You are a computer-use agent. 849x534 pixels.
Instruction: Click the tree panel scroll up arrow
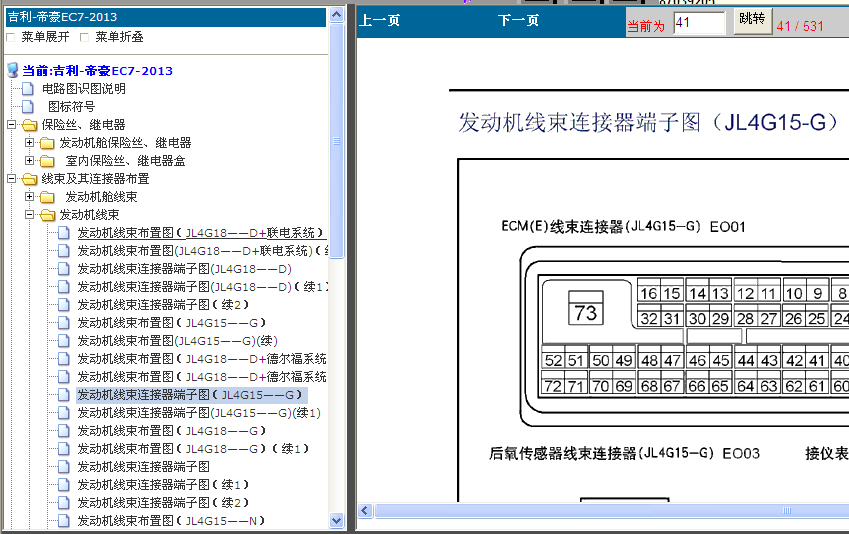pos(336,15)
